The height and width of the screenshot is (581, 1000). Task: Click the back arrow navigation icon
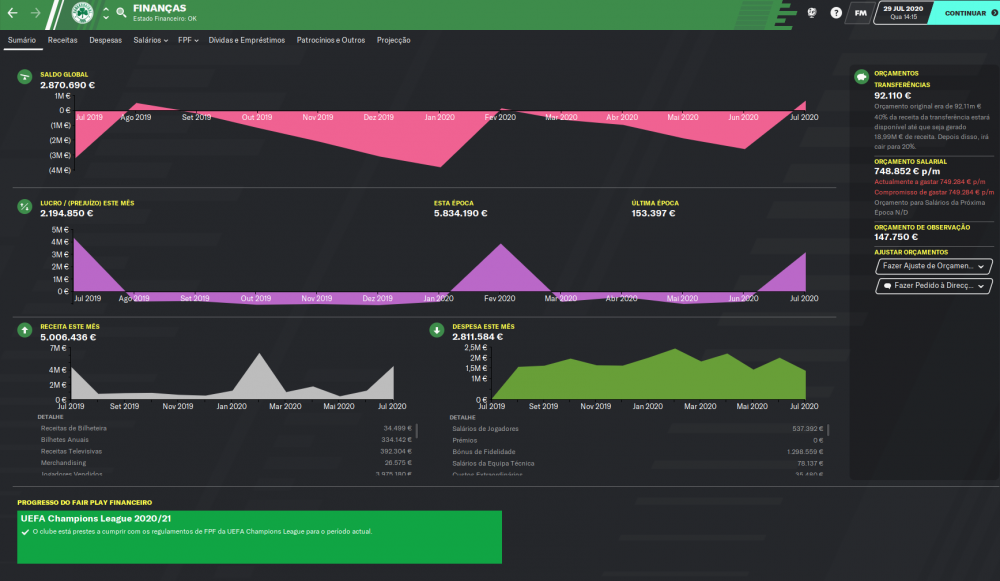(x=13, y=13)
